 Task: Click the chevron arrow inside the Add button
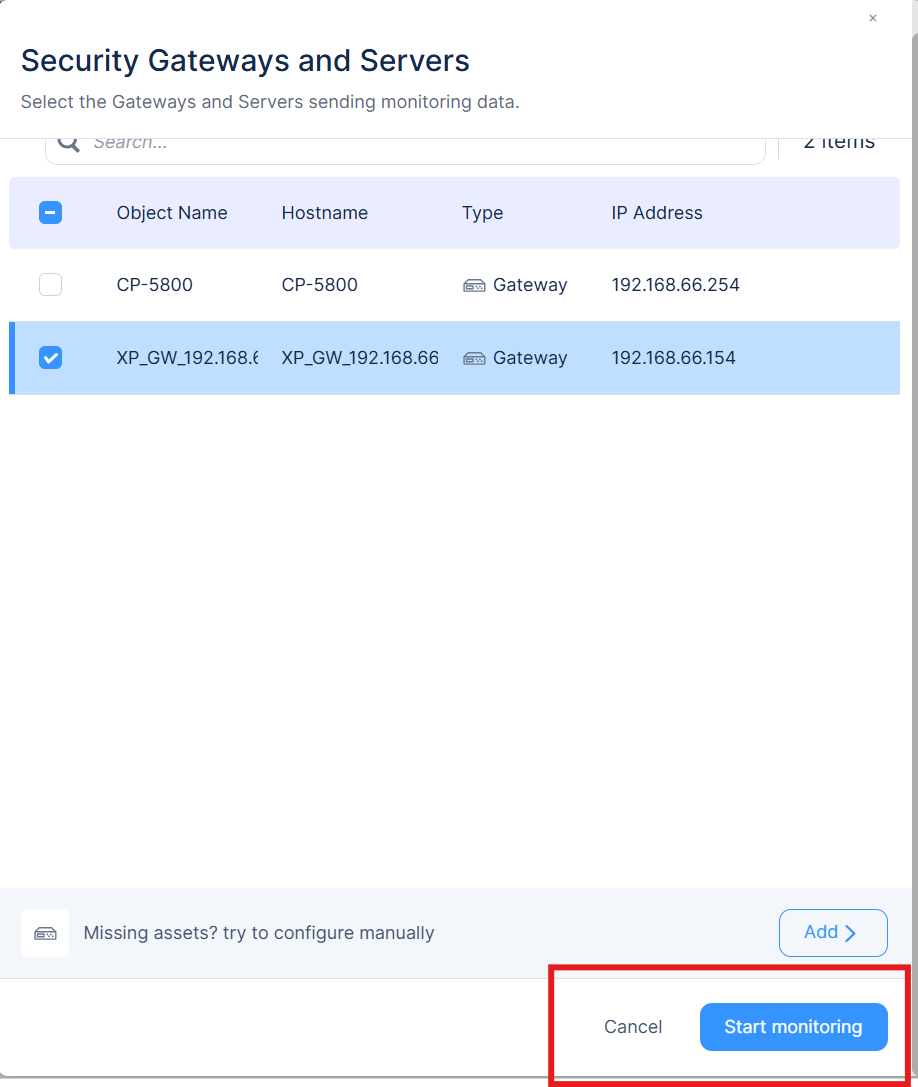tap(849, 932)
